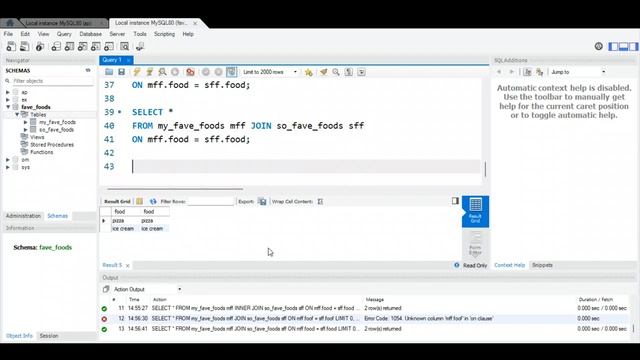Toggle autocommit mode button
This screenshot has height=360, width=640.
click(x=231, y=72)
